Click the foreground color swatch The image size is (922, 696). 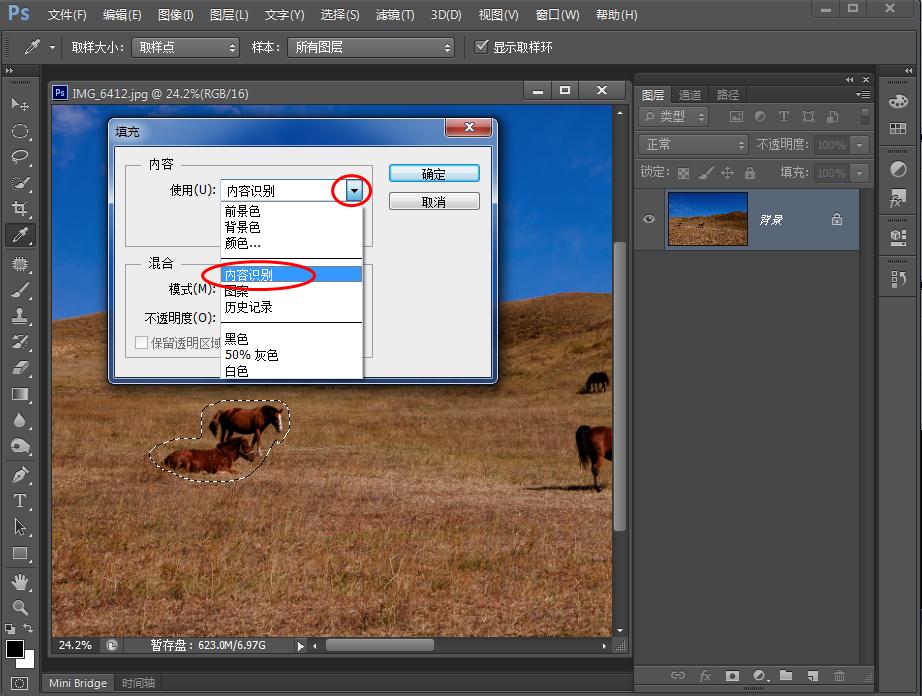(14, 649)
